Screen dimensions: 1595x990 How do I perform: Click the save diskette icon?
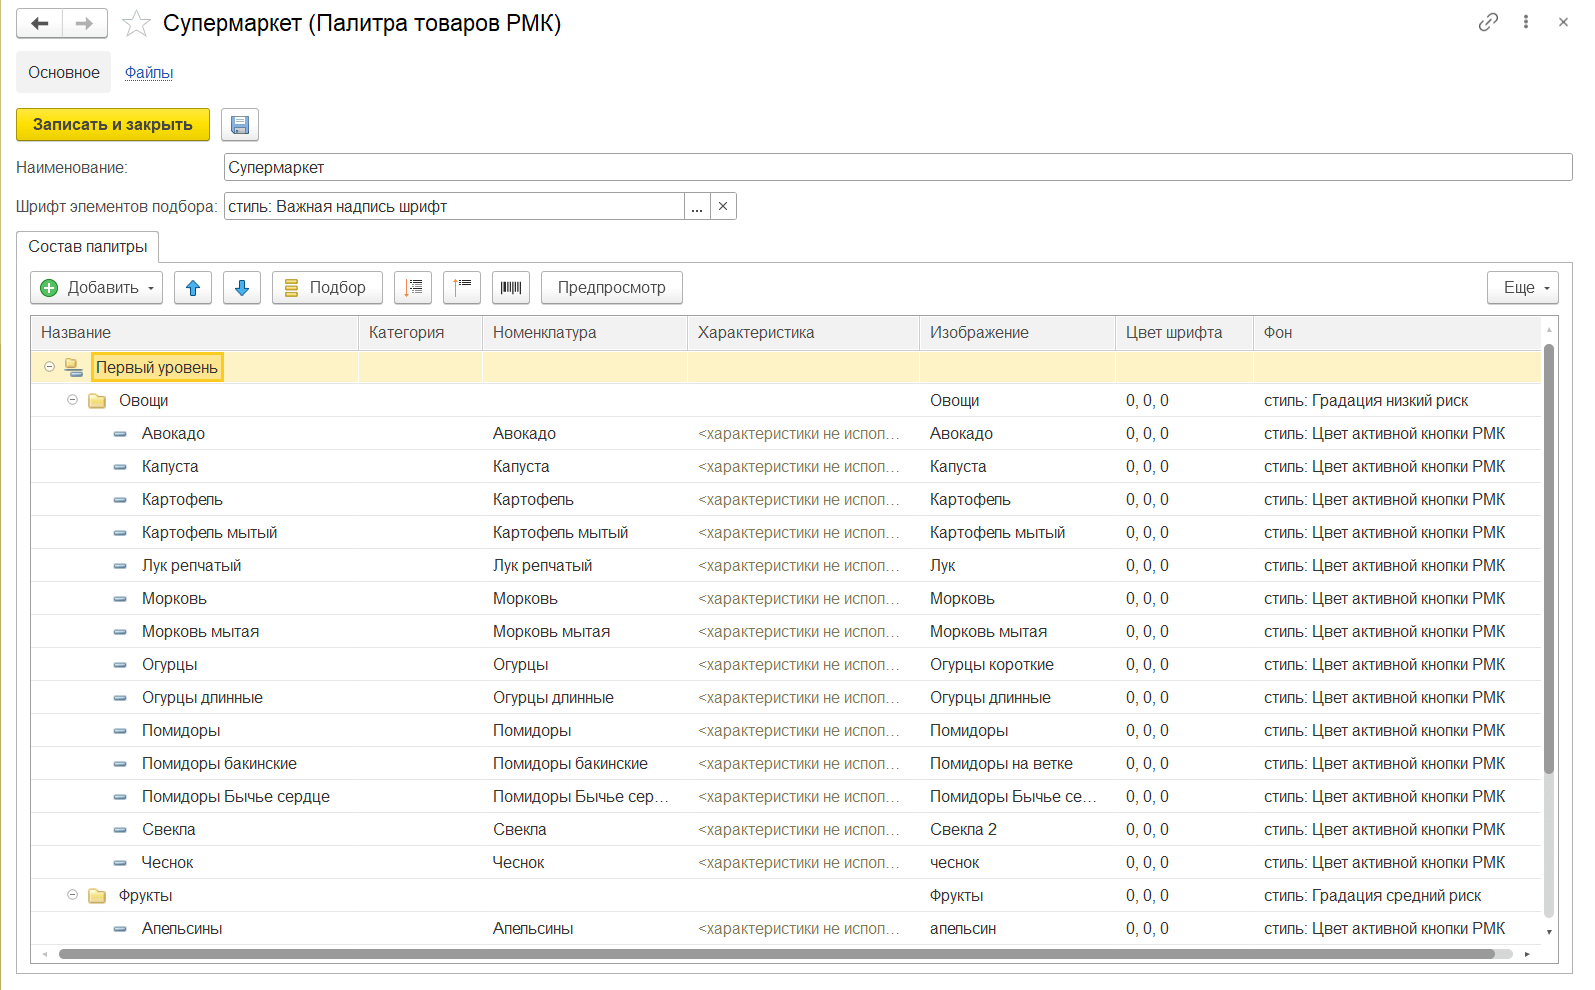(x=240, y=125)
